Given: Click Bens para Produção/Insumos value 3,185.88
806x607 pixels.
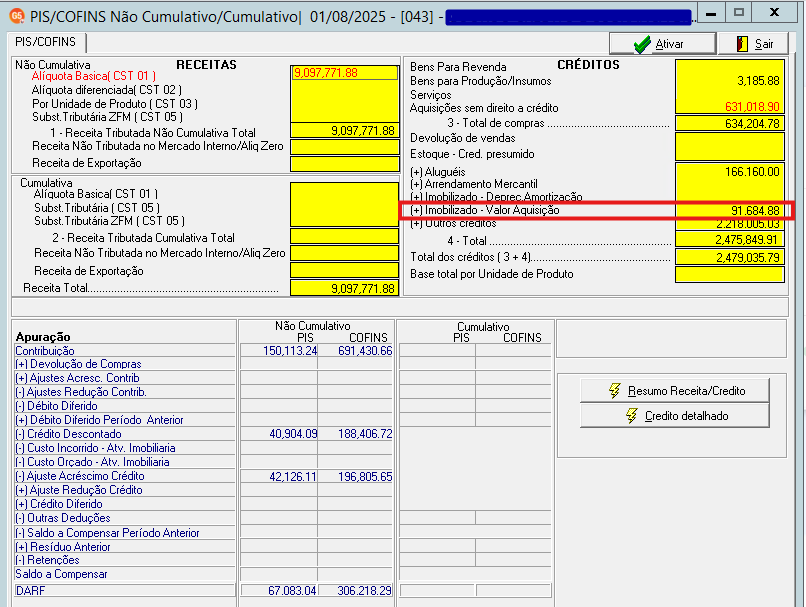Looking at the screenshot, I should 758,81.
